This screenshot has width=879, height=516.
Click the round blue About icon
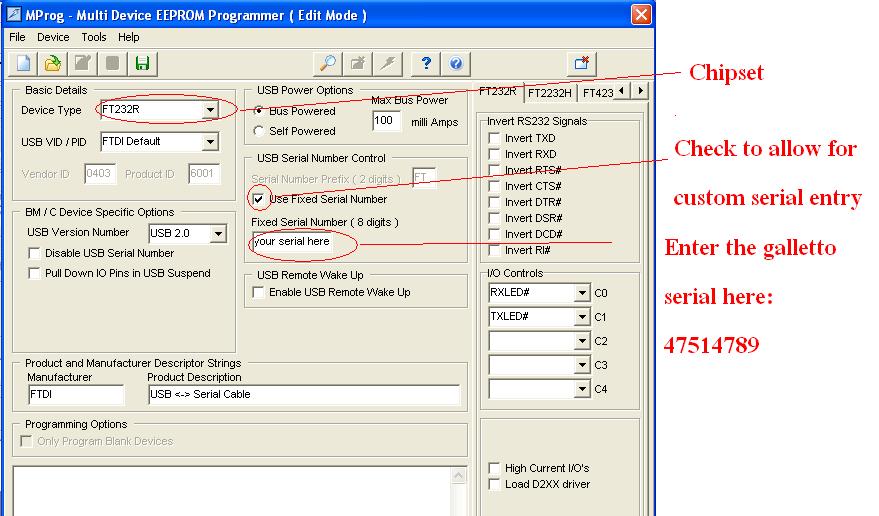[456, 63]
